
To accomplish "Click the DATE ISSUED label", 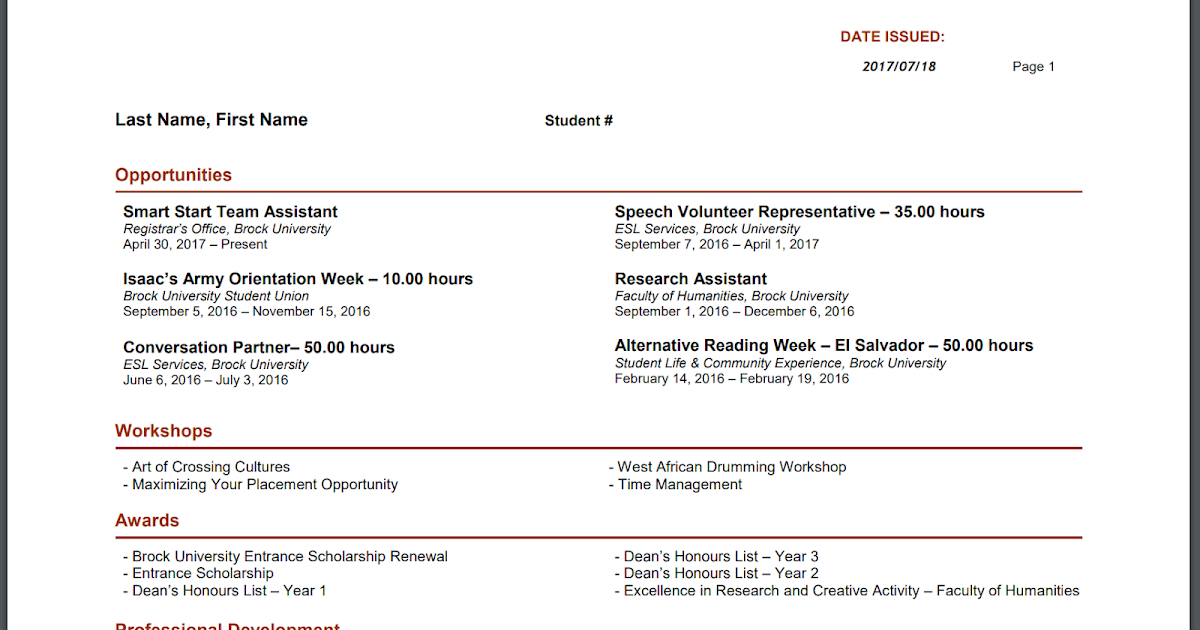I will pyautogui.click(x=893, y=36).
